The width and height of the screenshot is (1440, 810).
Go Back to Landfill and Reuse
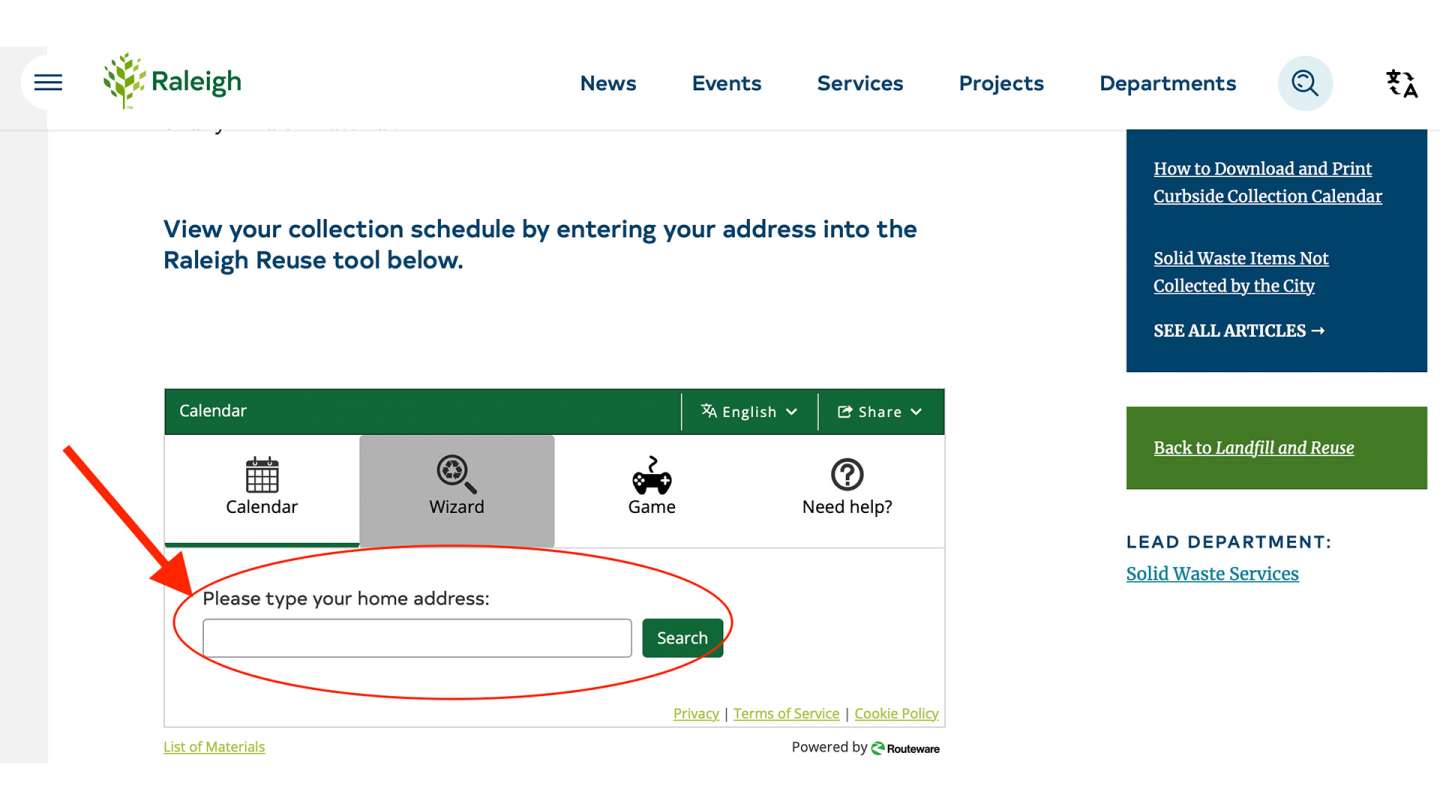tap(1255, 448)
